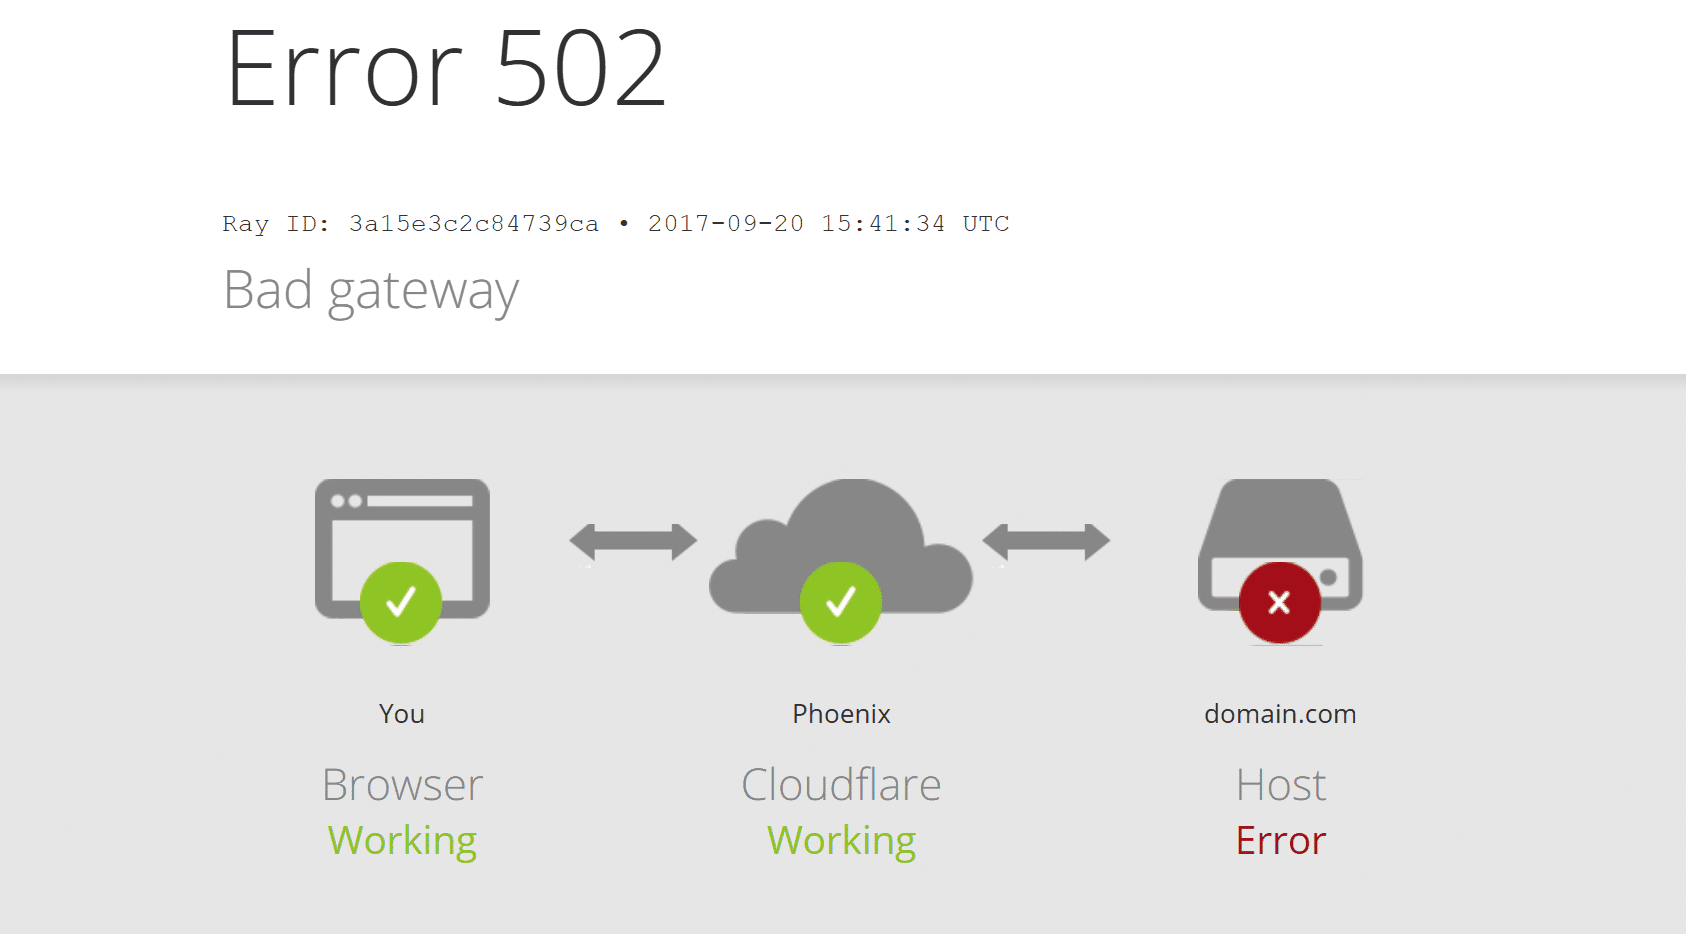Click the Phoenix location label
This screenshot has width=1686, height=934.
pos(841,714)
